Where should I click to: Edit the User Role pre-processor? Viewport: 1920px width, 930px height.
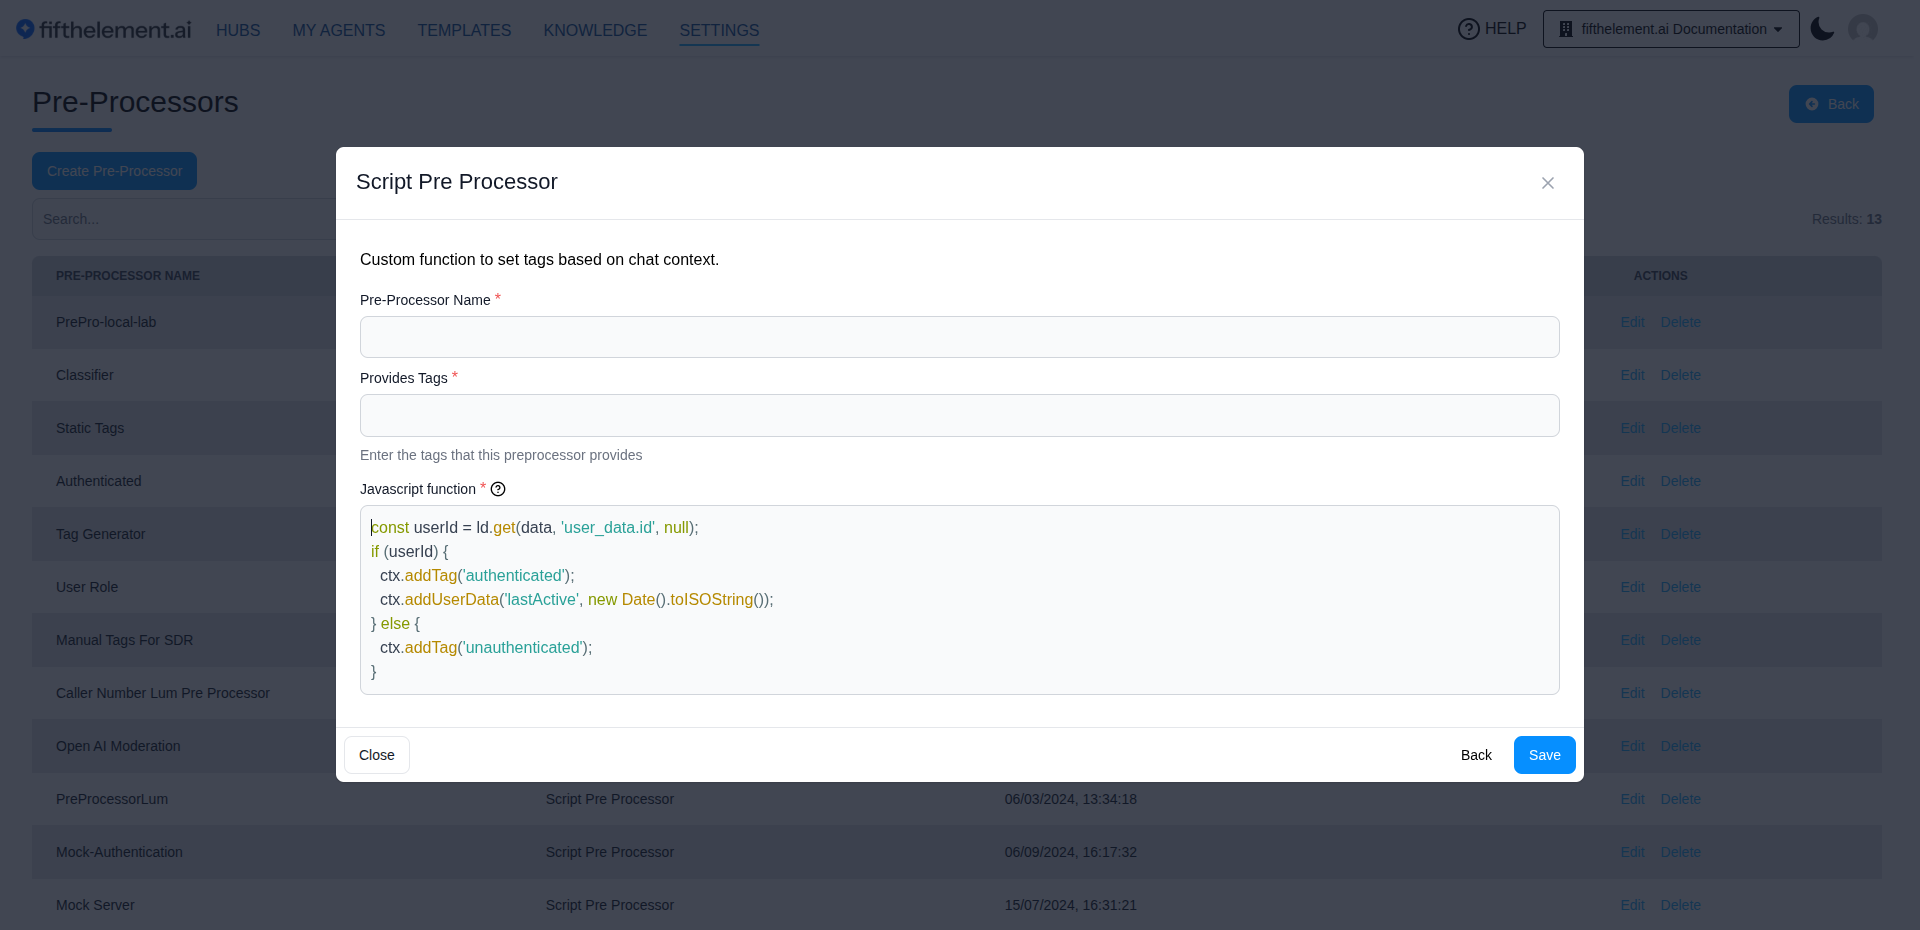[x=1632, y=587]
